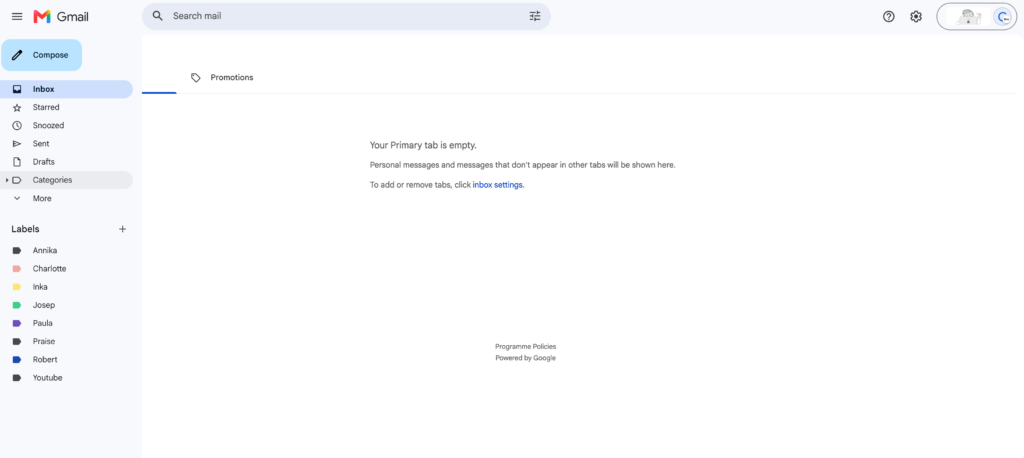Click the dark tag icon beside Praise
This screenshot has width=1024, height=458.
point(17,342)
